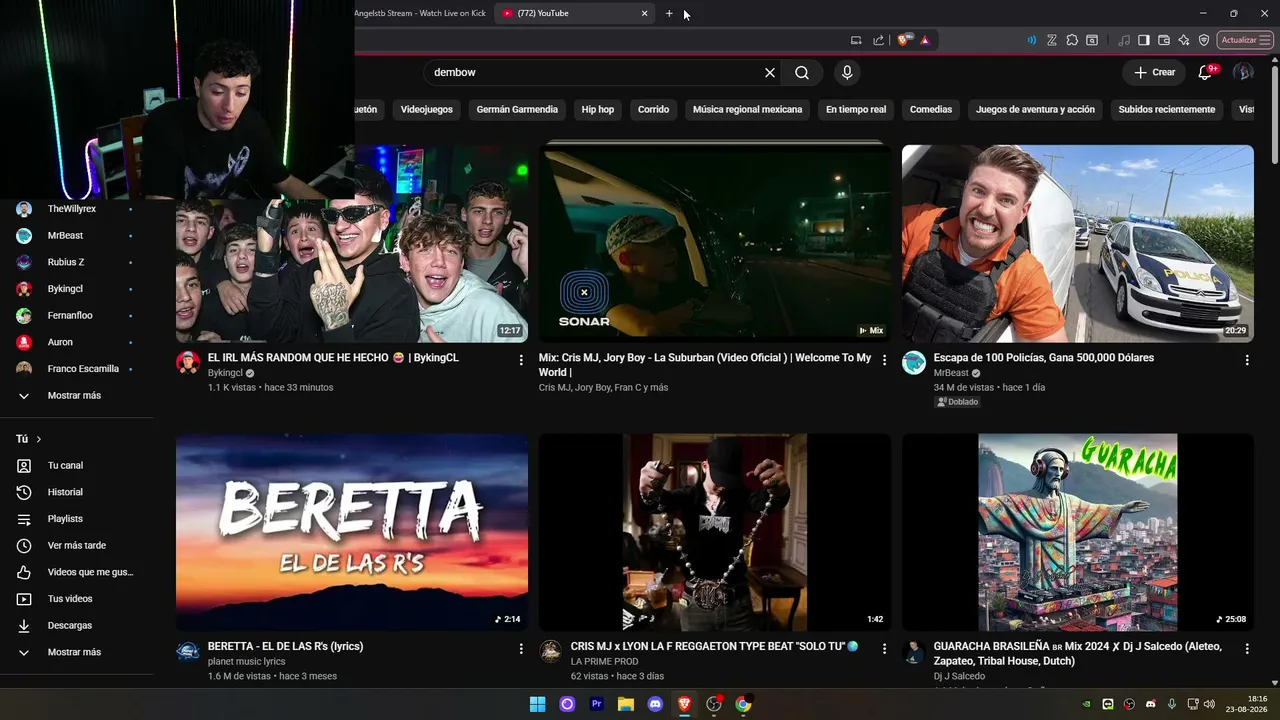Open options menu for EL IRL MÁS RANDOM video
Image resolution: width=1280 pixels, height=720 pixels.
(521, 359)
